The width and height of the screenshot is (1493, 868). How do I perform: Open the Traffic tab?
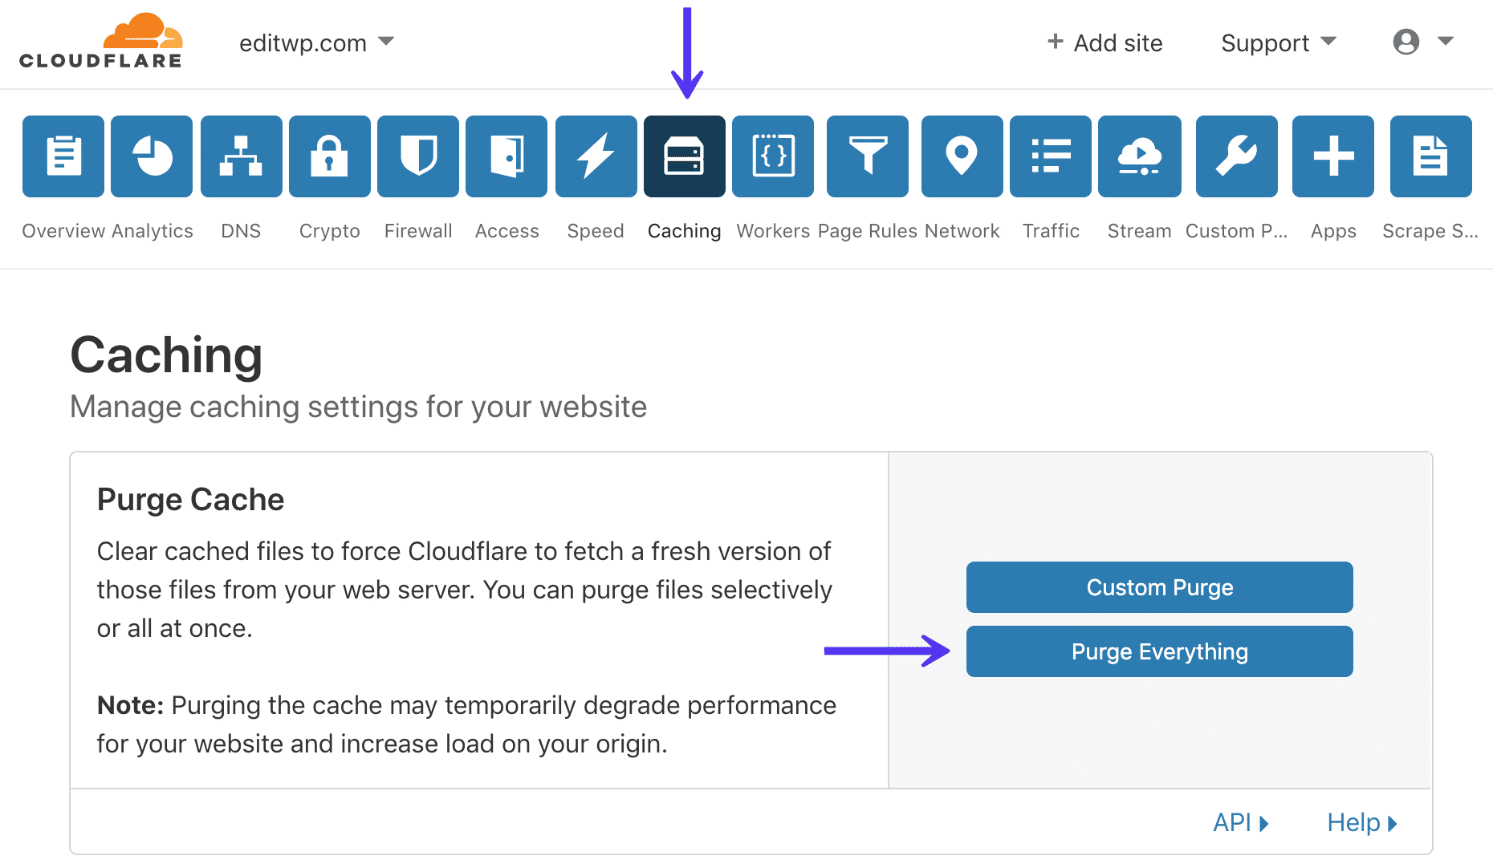coord(1050,156)
